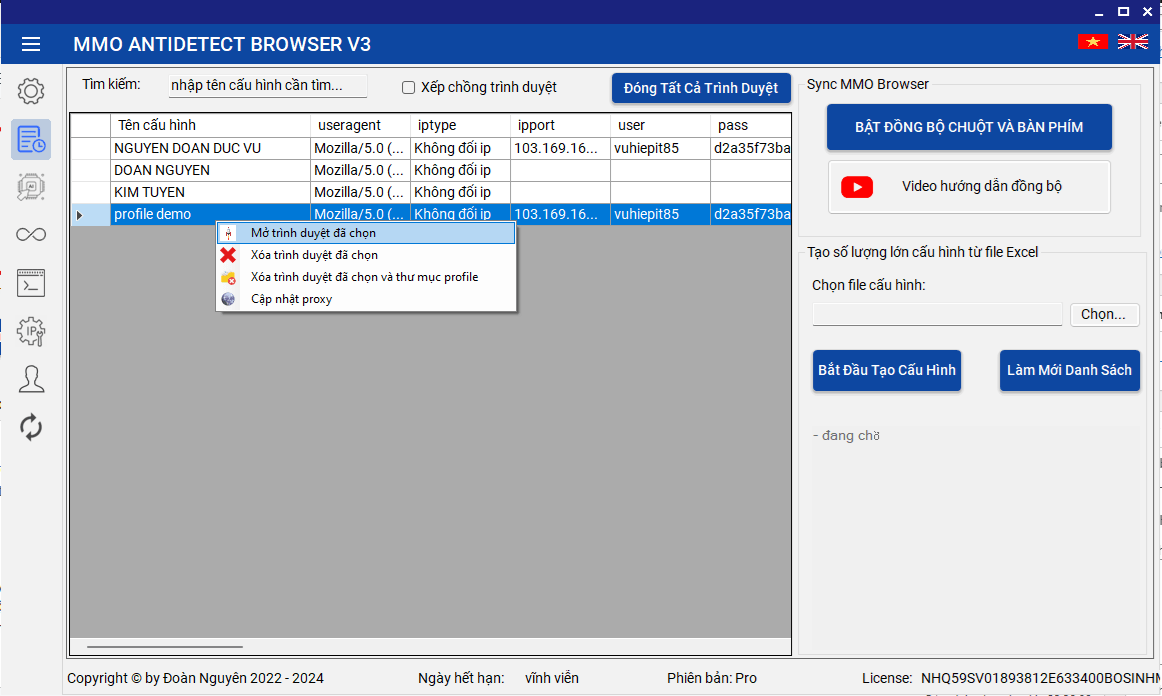Select the profile list sidebar icon
1162x696 pixels.
coord(31,139)
